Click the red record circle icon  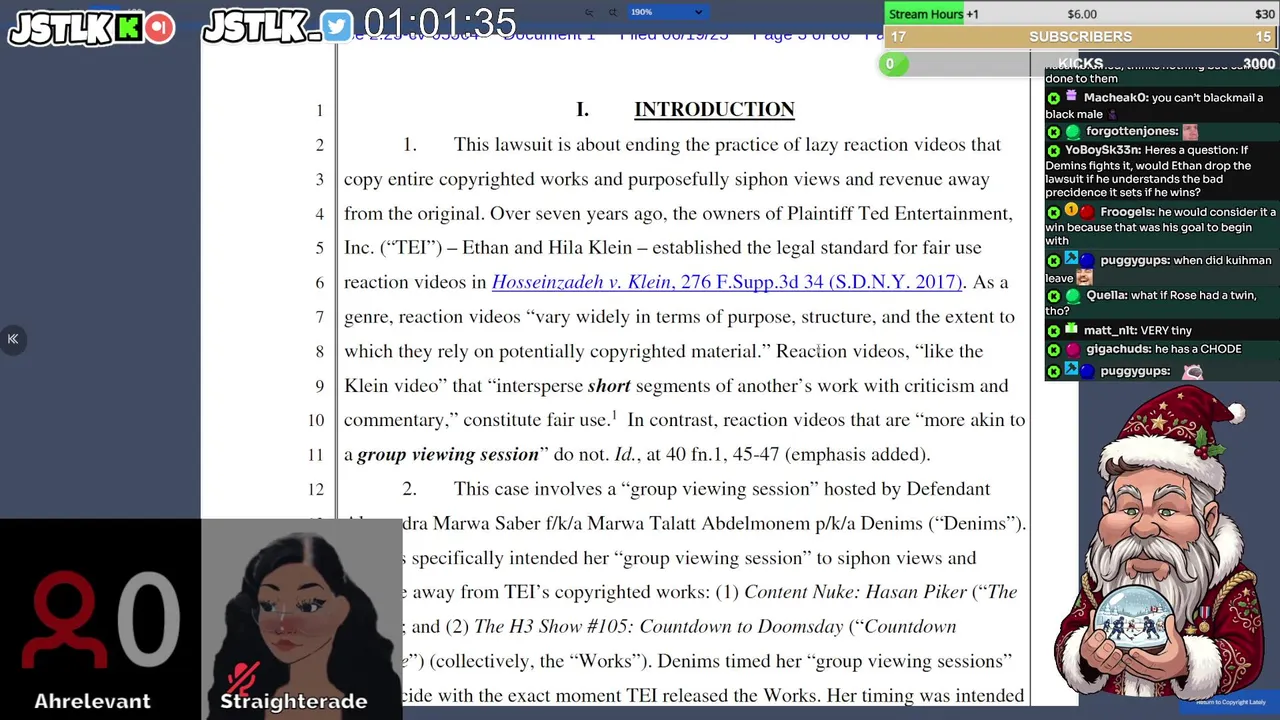pos(159,28)
